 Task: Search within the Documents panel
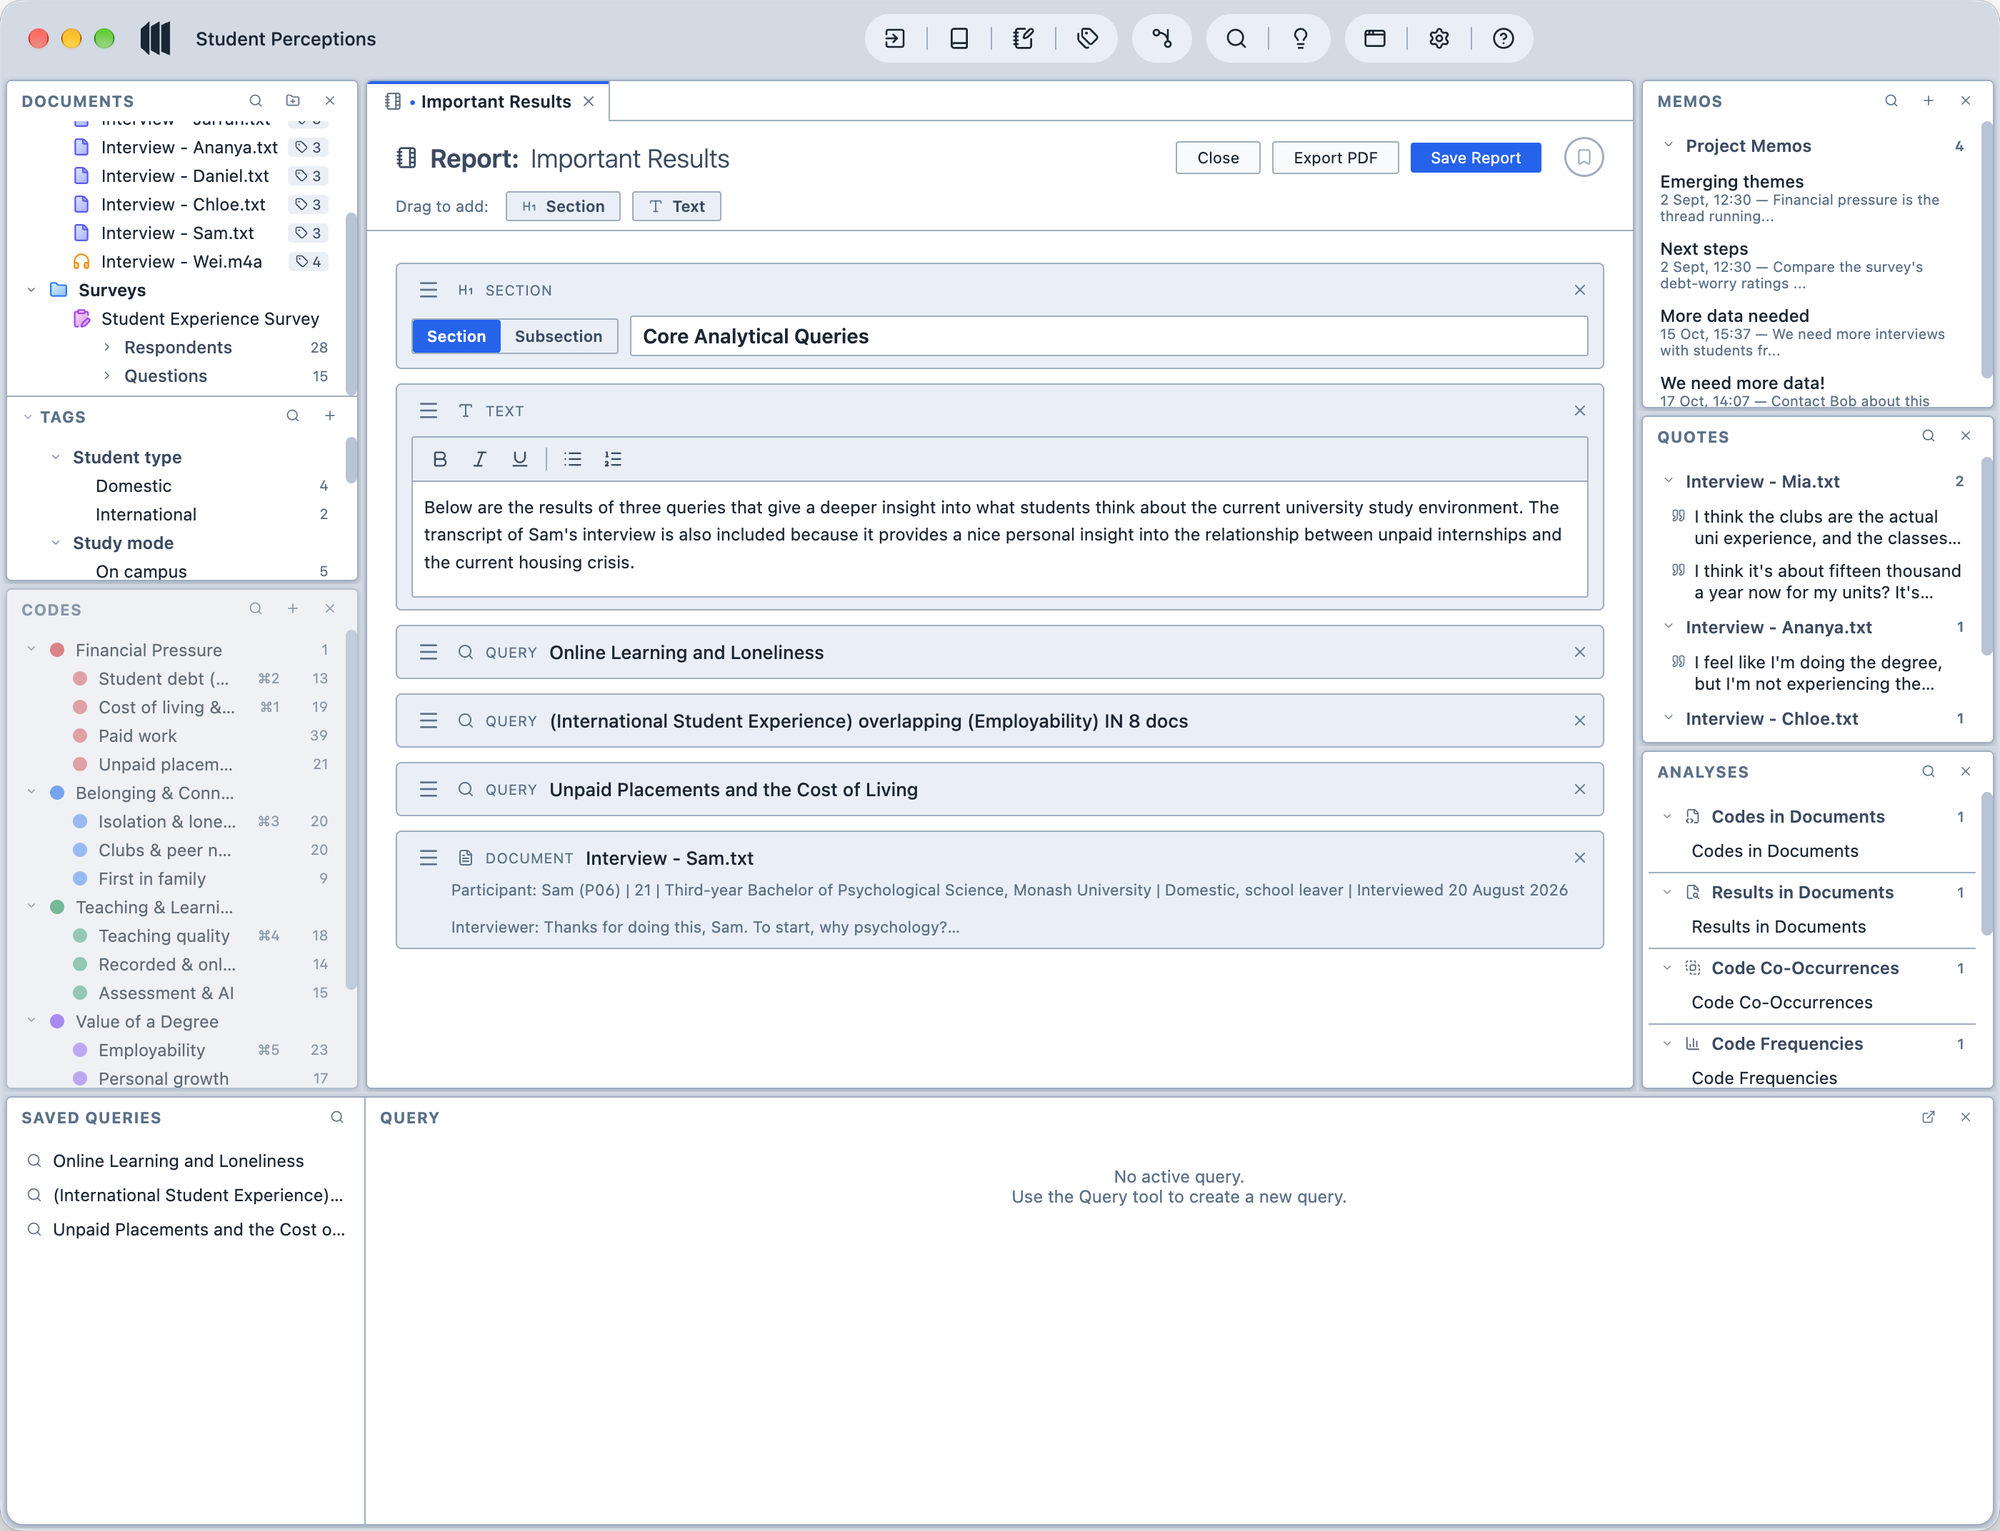tap(256, 101)
